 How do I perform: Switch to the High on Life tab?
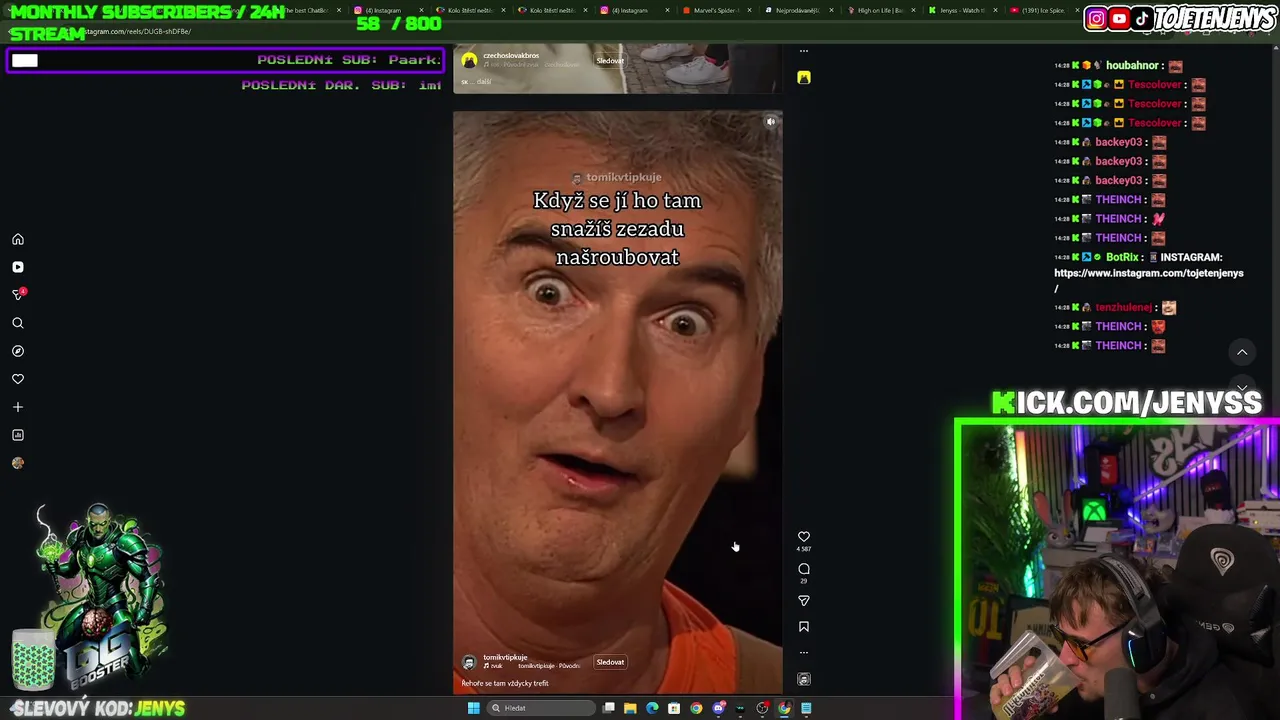(x=880, y=10)
